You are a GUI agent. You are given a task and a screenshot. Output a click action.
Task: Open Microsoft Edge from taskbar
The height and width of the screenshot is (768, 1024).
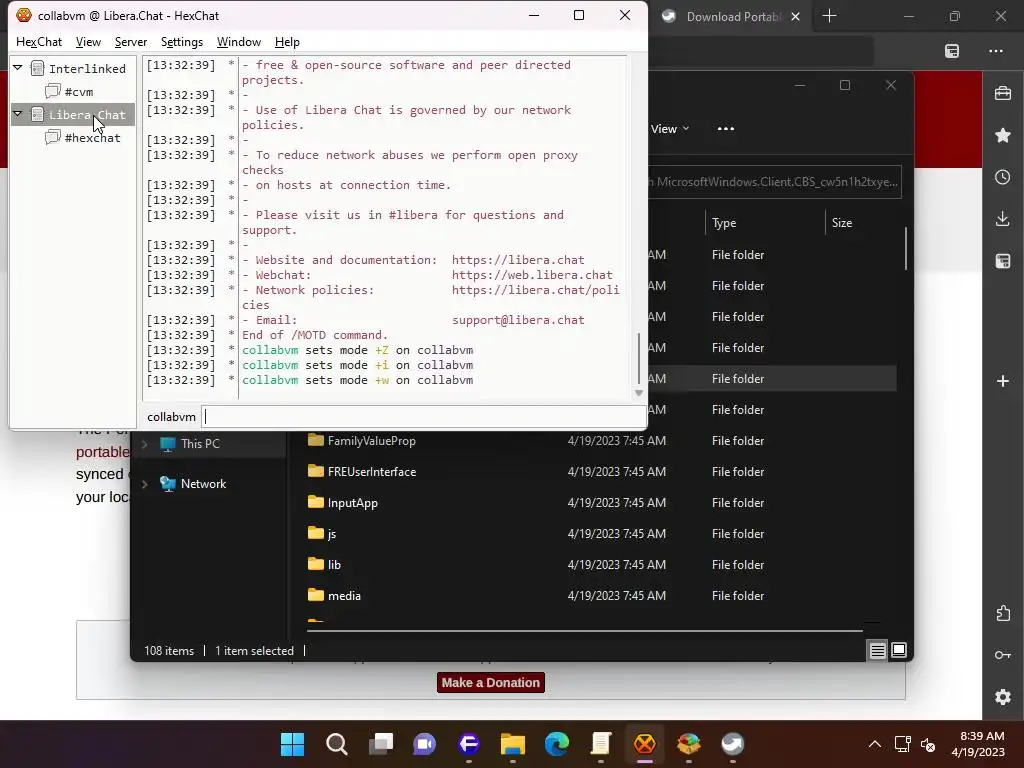pos(556,744)
